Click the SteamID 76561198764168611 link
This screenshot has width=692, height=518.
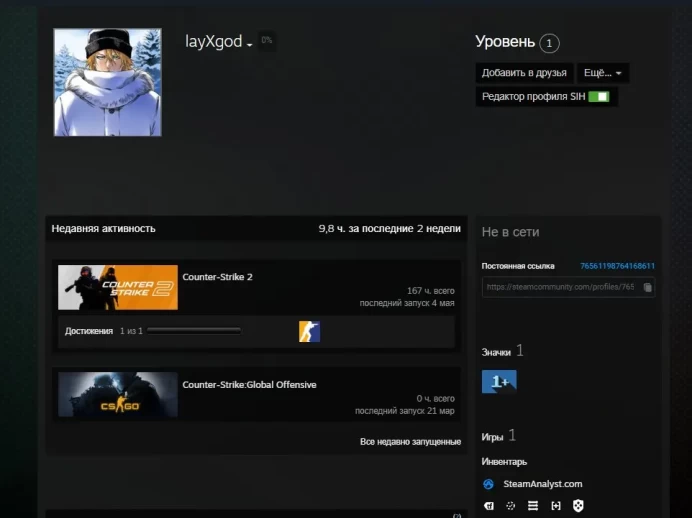(617, 266)
